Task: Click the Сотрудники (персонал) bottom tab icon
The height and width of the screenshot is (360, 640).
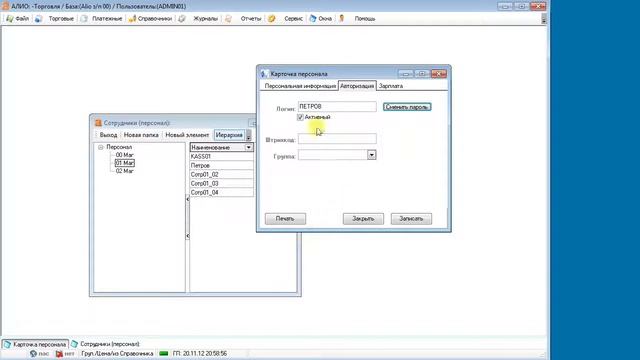Action: pos(74,344)
